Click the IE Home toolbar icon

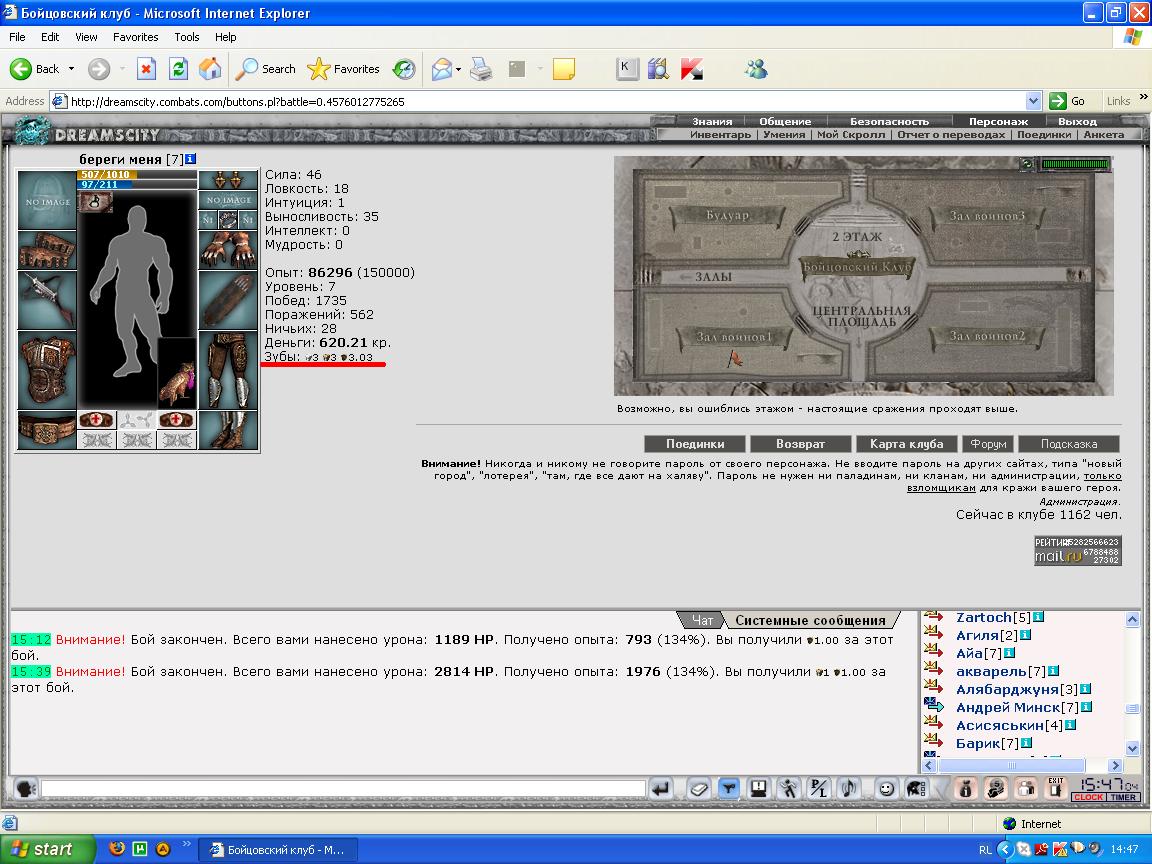(x=210, y=69)
